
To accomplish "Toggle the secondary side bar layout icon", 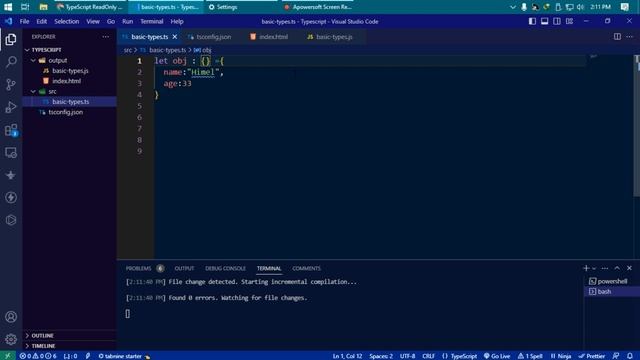I will click(557, 21).
